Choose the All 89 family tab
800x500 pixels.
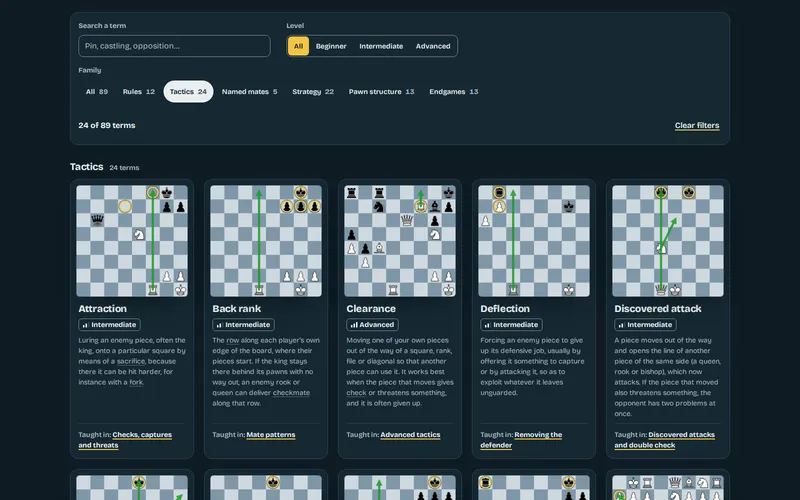pyautogui.click(x=97, y=92)
